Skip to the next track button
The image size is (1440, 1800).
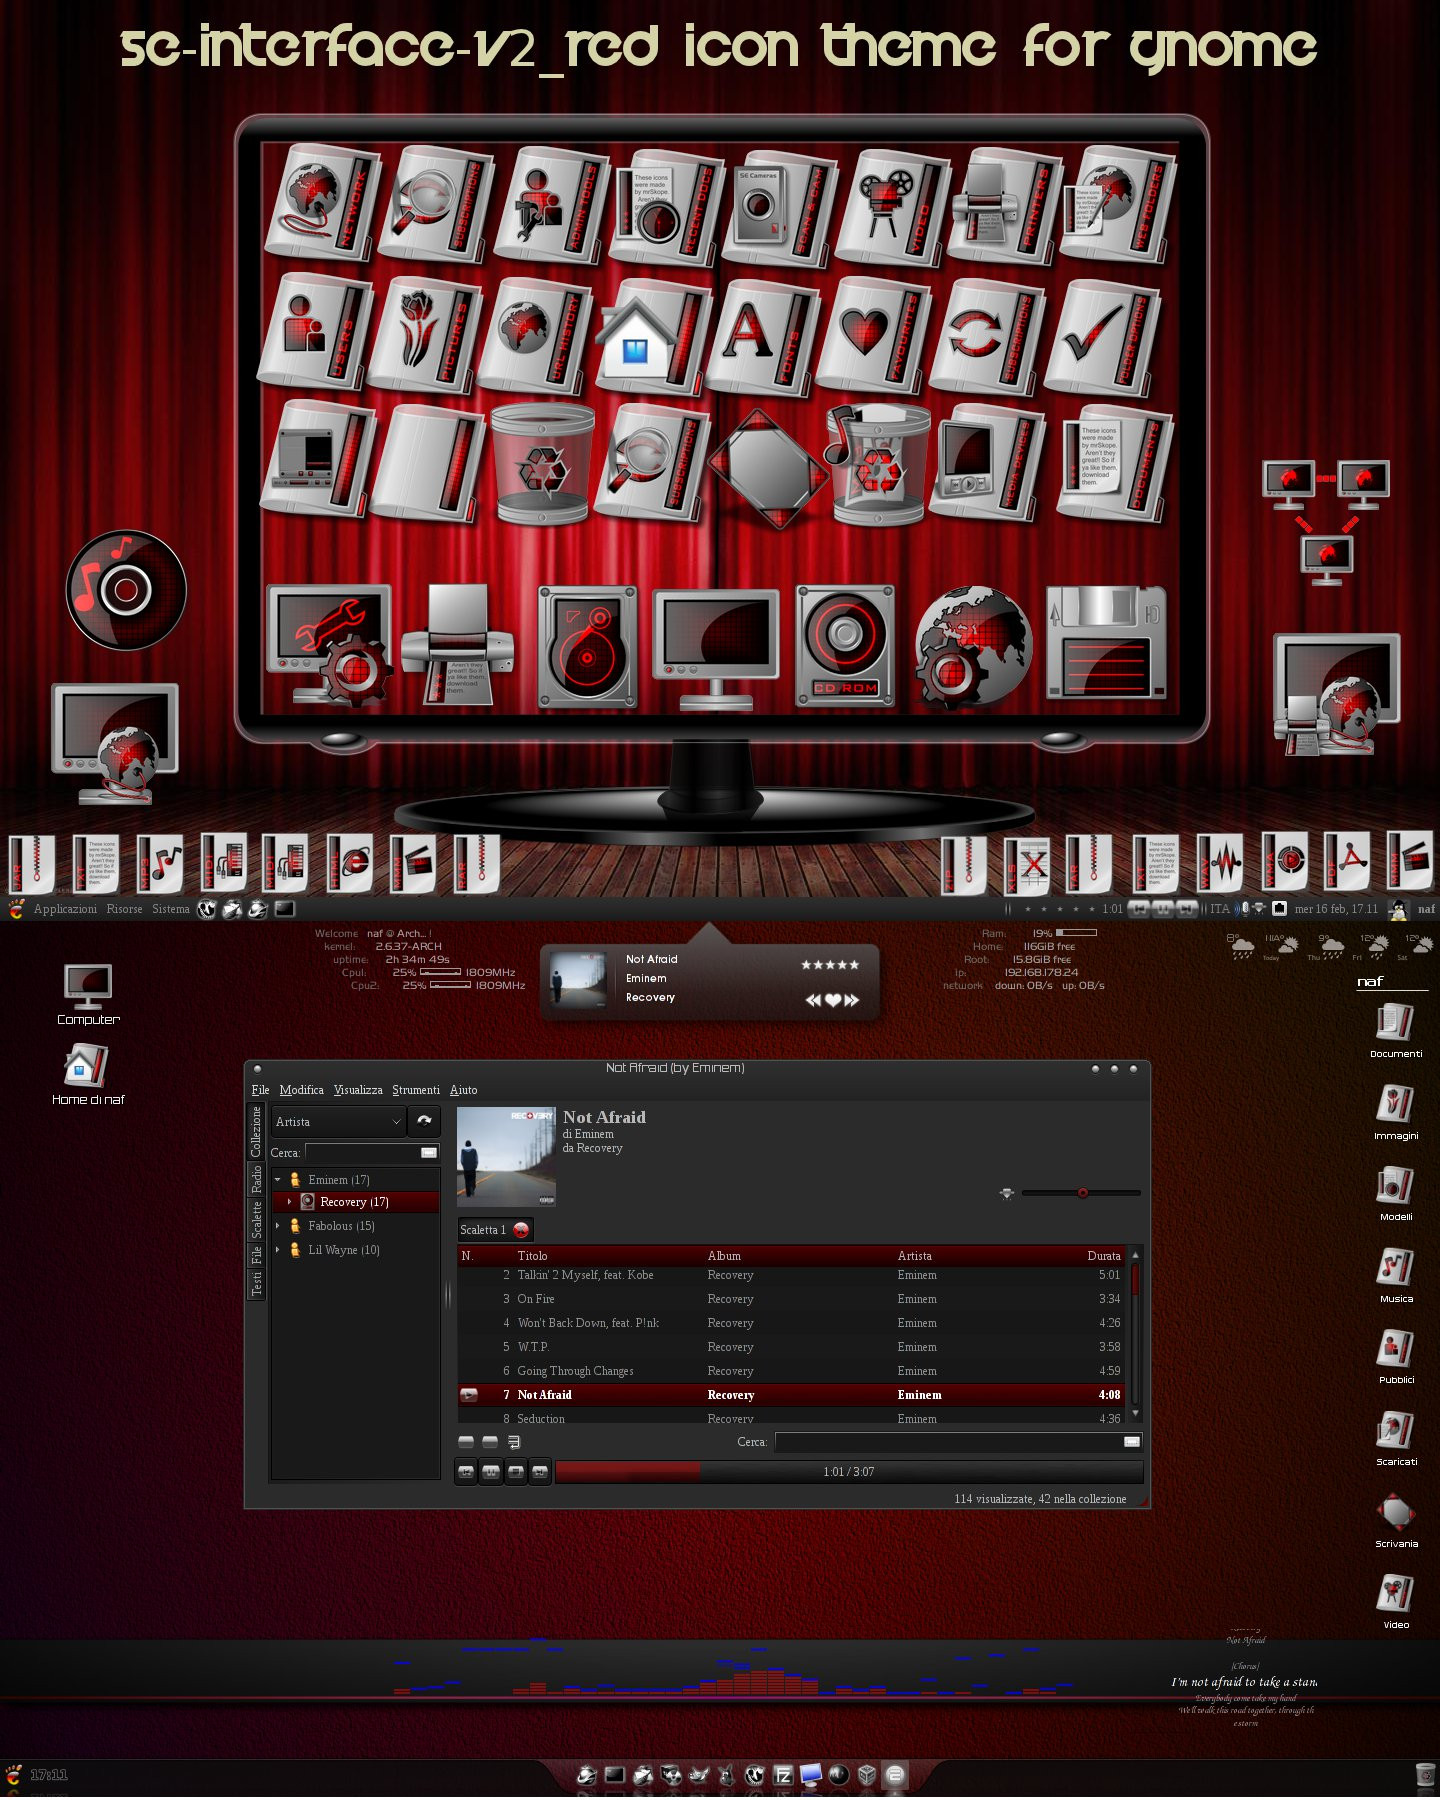(x=540, y=1472)
